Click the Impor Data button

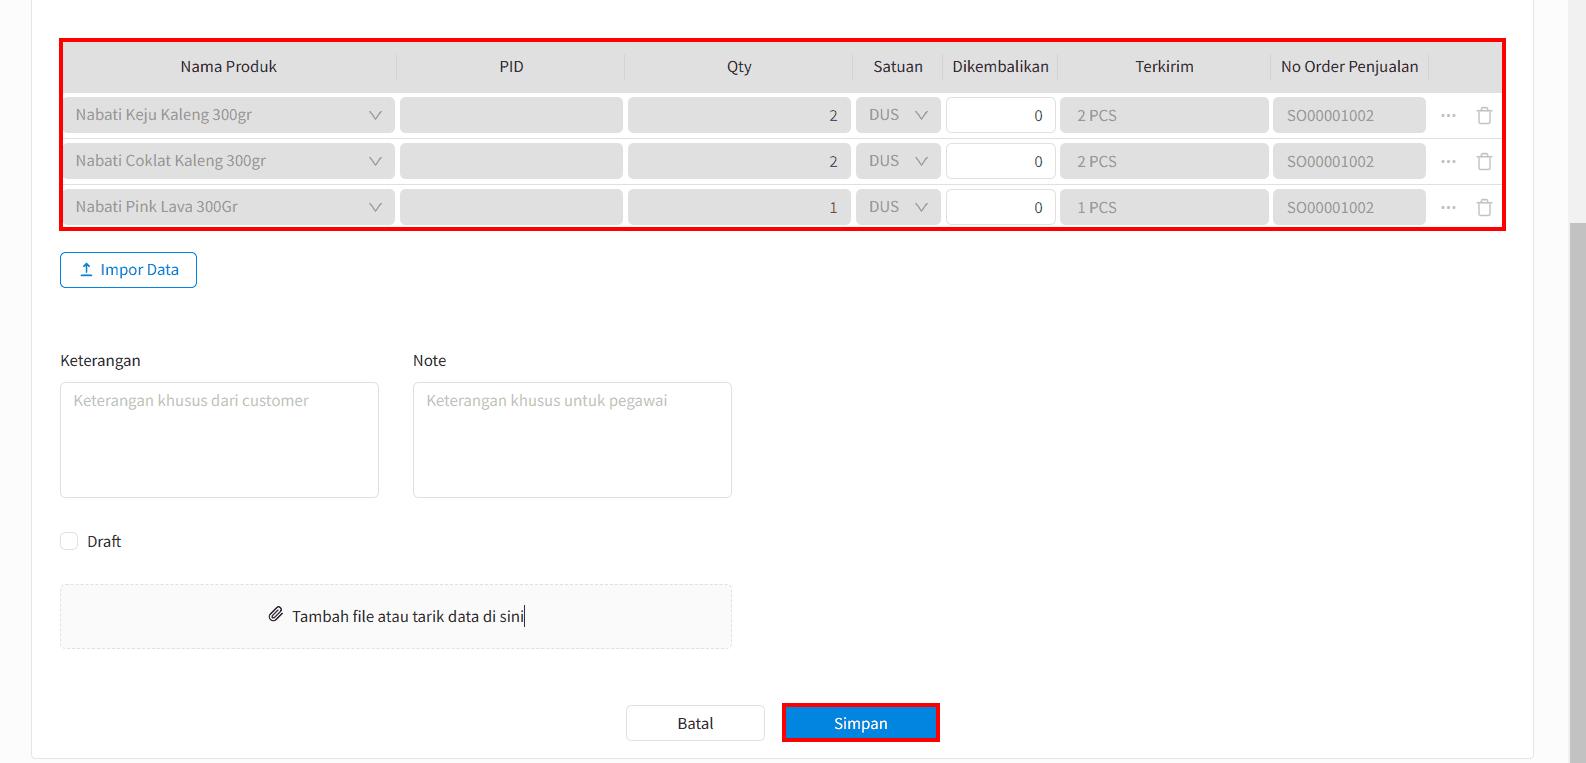coord(128,270)
